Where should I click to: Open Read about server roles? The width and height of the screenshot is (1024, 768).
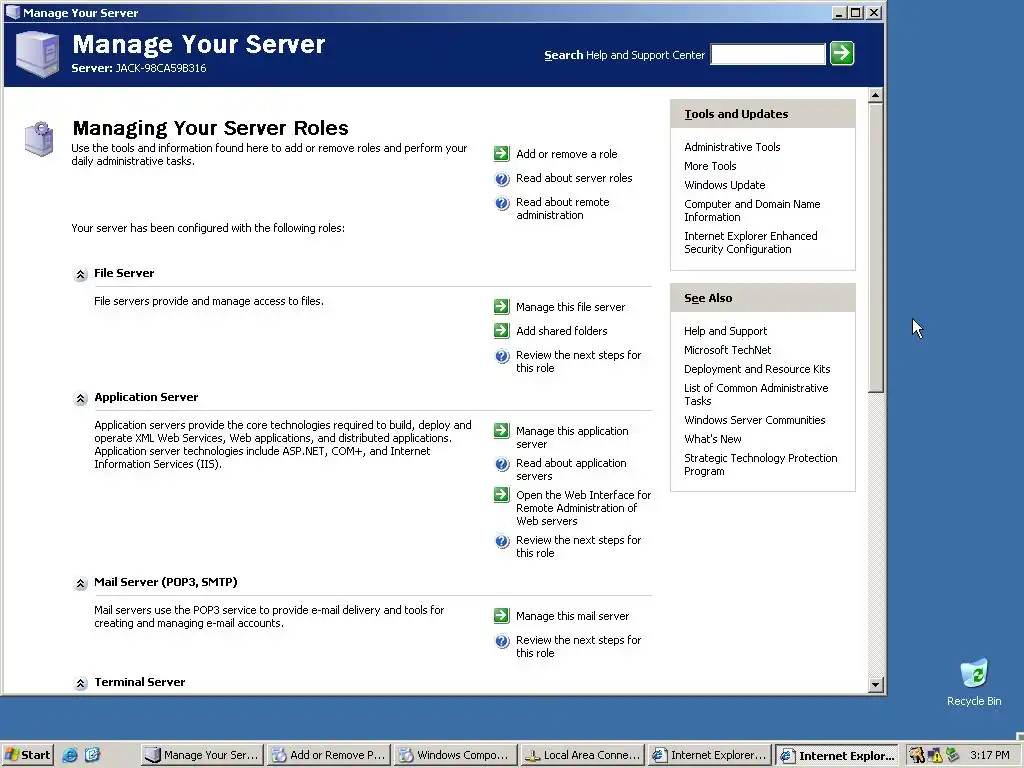[574, 178]
